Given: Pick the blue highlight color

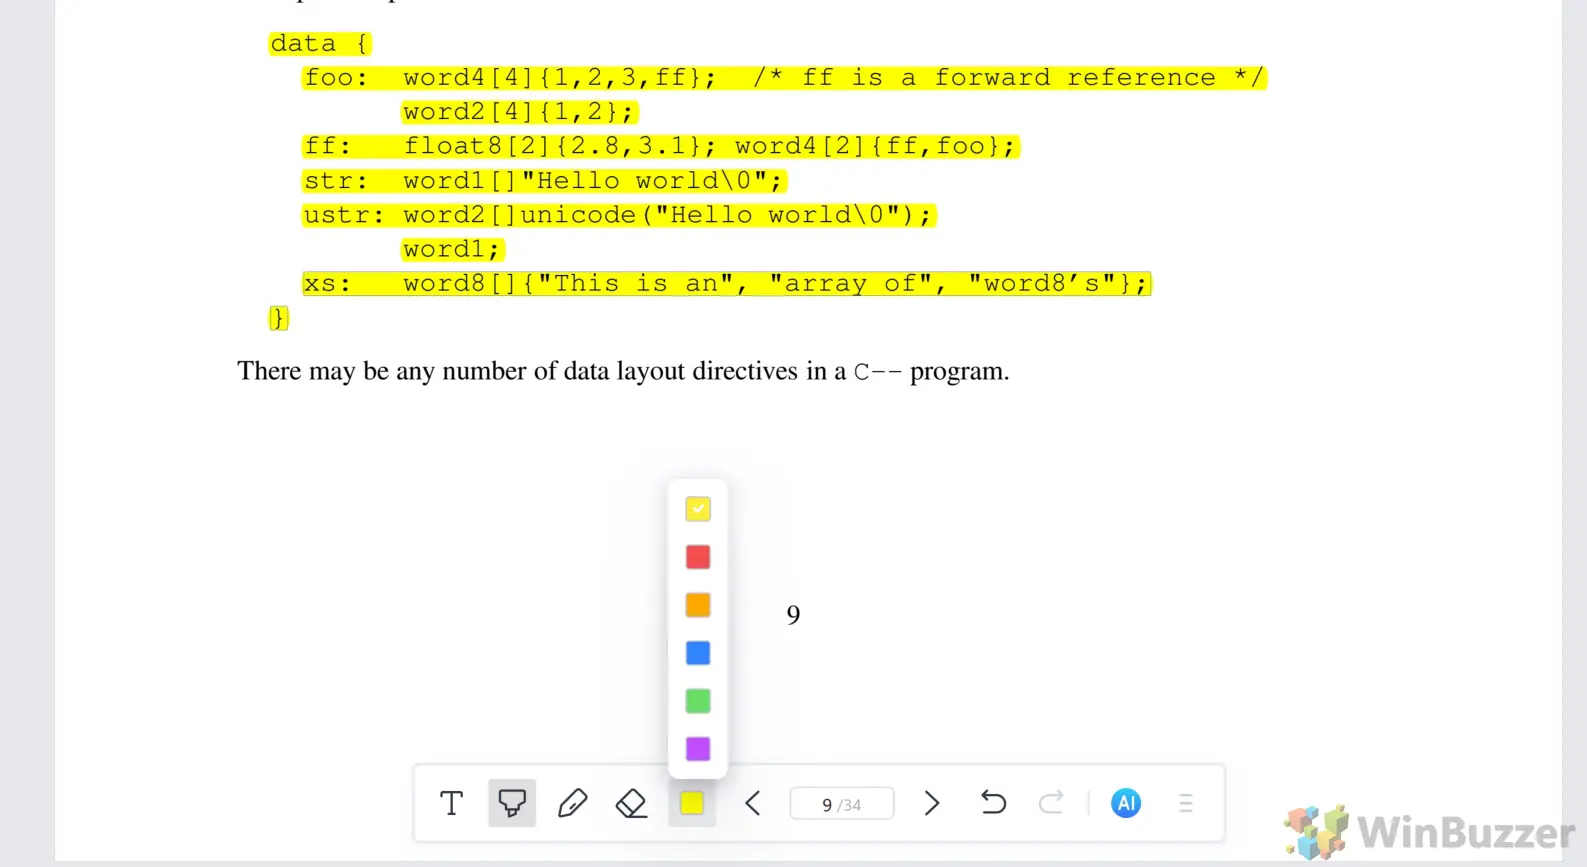Looking at the screenshot, I should pos(698,653).
